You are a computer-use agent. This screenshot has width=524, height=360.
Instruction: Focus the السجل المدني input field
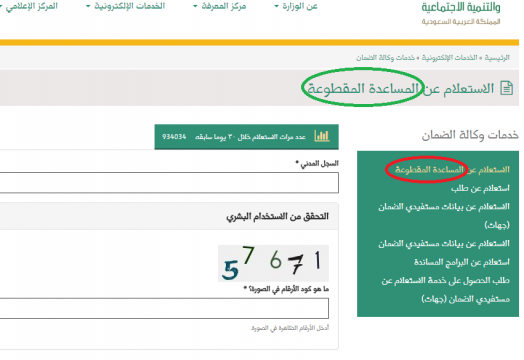169,183
